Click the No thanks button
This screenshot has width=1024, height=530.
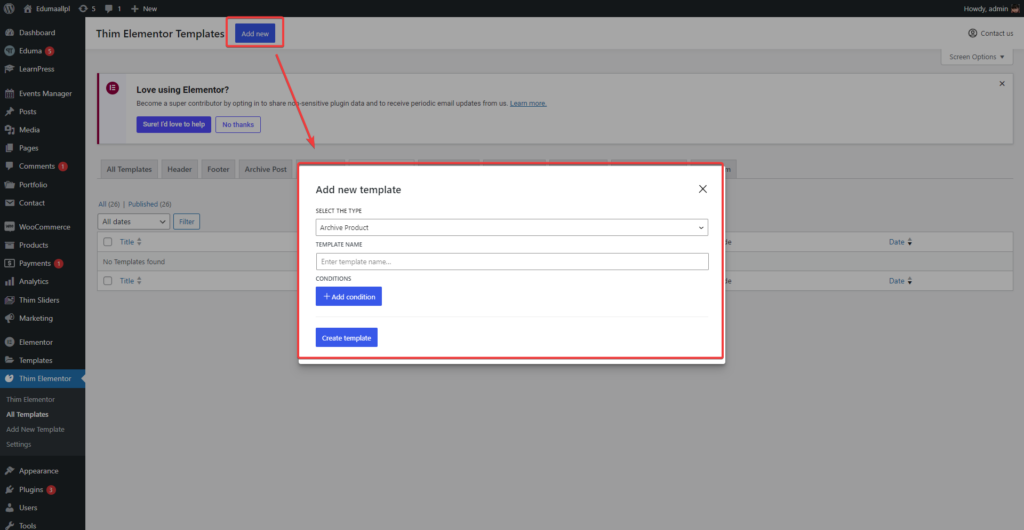click(238, 124)
